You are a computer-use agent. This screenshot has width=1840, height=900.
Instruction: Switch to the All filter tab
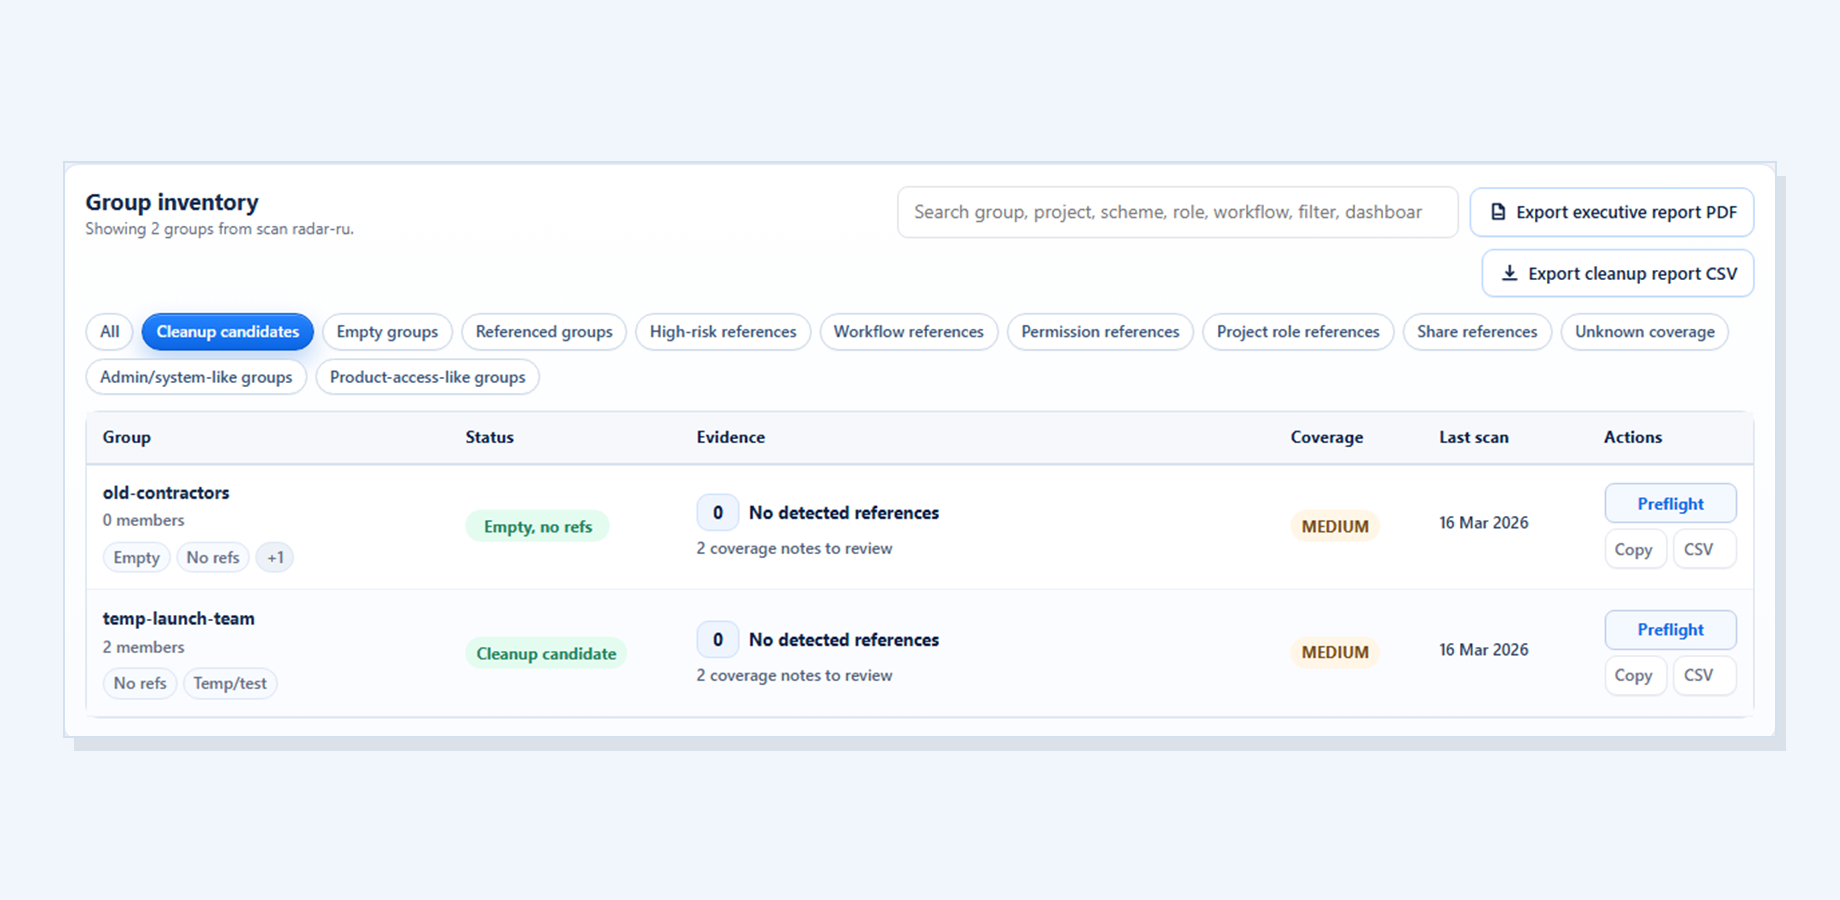pos(109,331)
